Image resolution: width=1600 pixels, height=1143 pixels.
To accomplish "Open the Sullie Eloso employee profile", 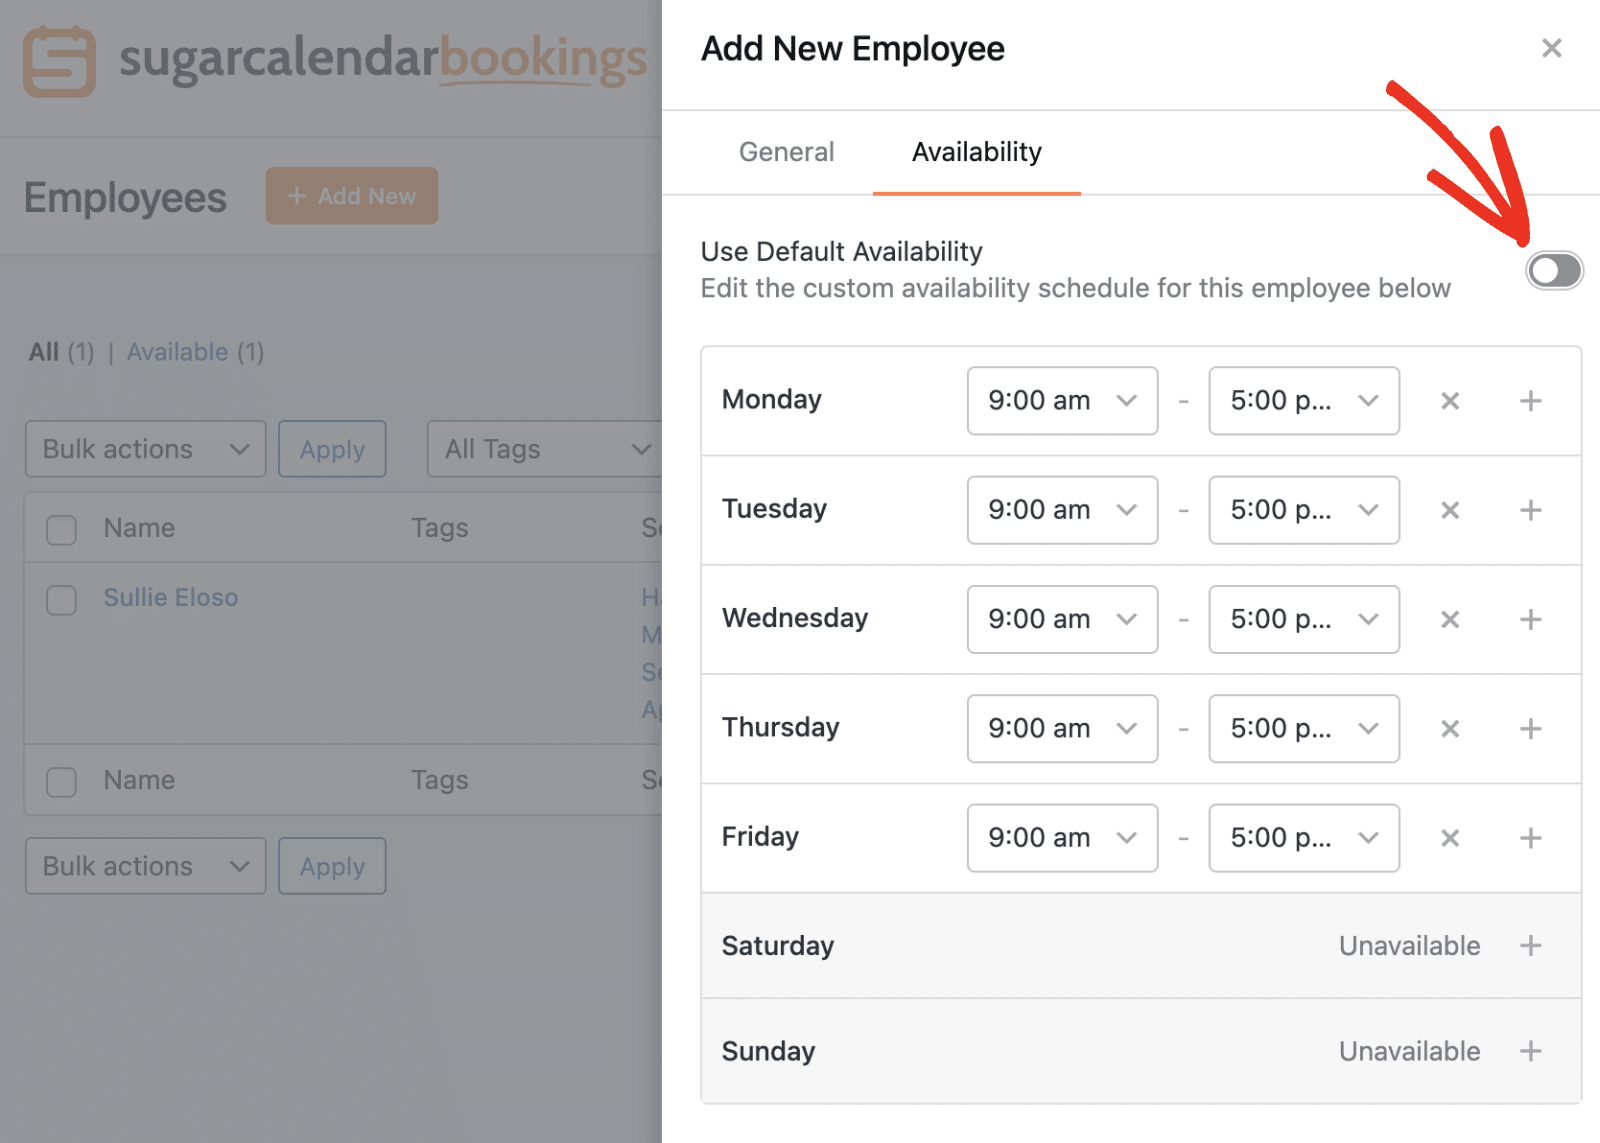I will click(170, 597).
